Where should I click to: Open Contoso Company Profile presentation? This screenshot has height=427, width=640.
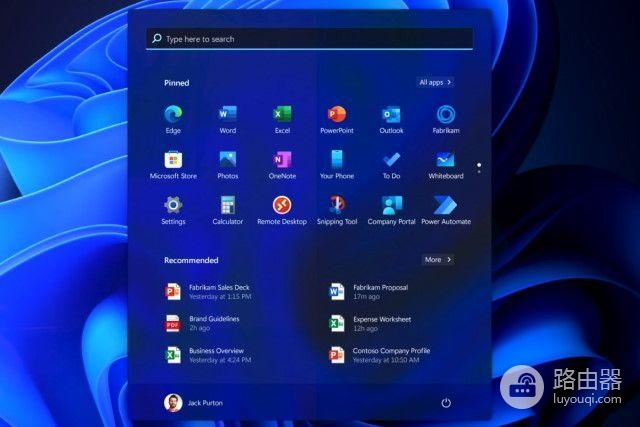(x=380, y=355)
